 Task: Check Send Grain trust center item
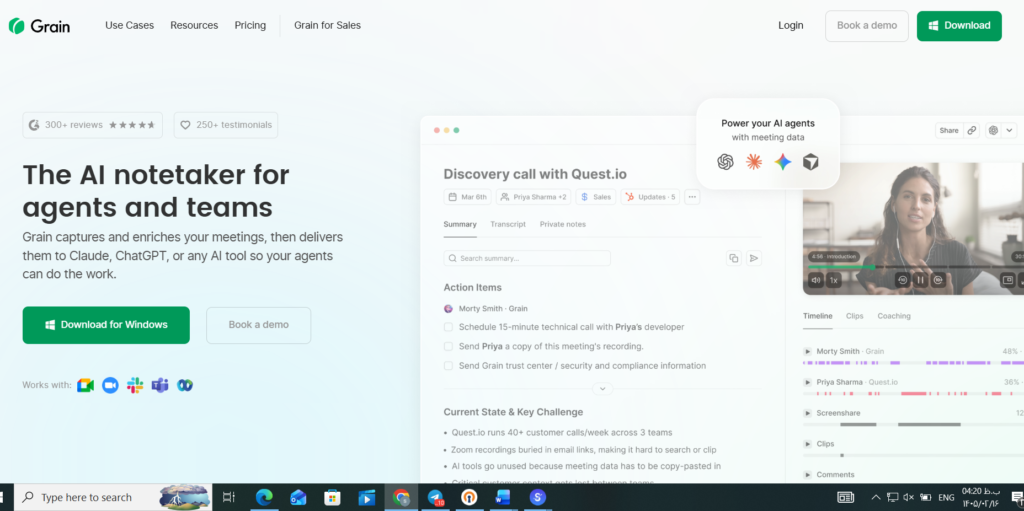tap(448, 366)
